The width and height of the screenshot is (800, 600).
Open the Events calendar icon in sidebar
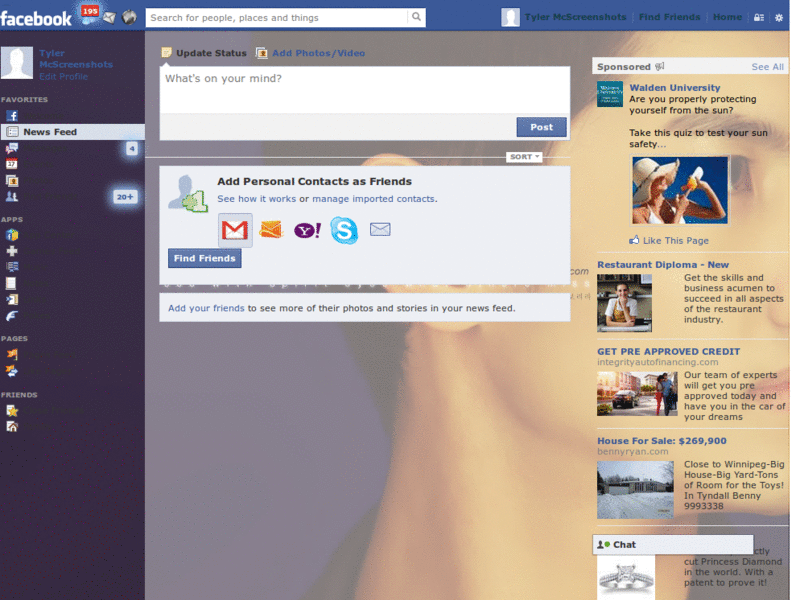12,164
